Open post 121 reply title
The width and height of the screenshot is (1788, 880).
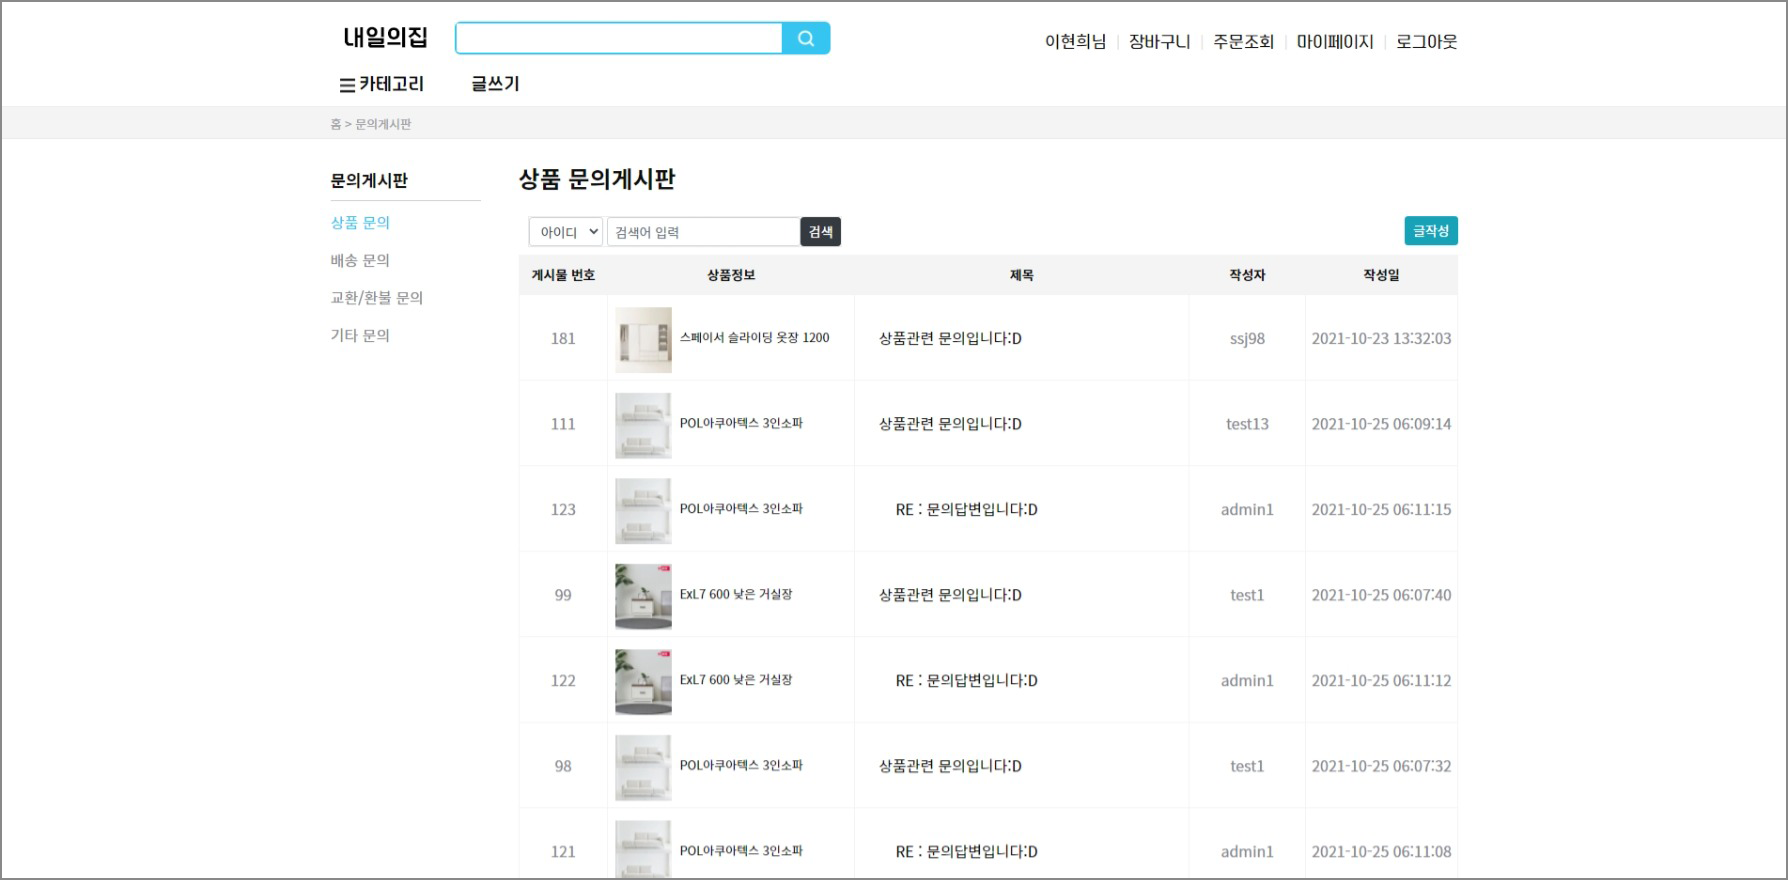click(966, 852)
